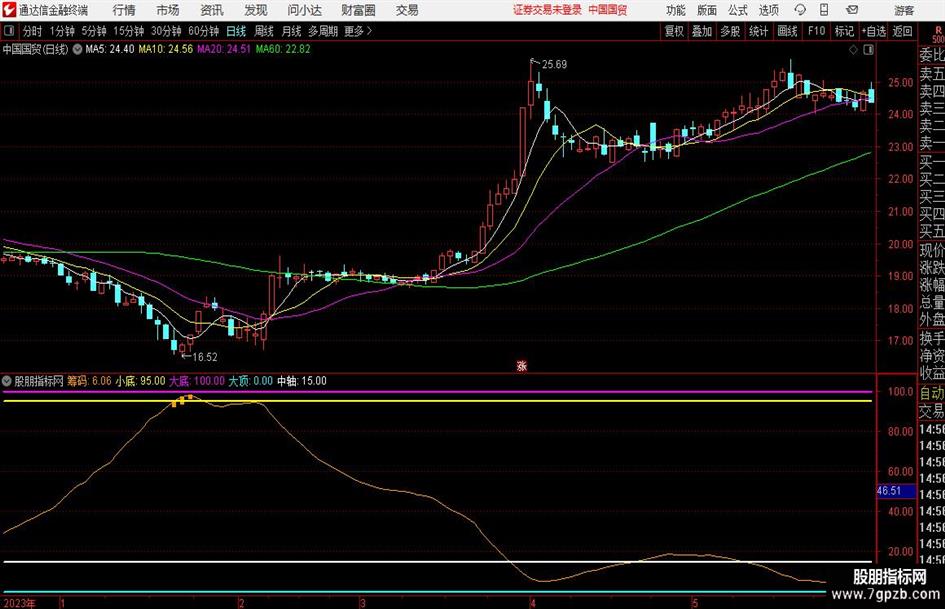Screen dimensions: 945x609
Task: Click the month 4 marker on time axis
Action: [x=533, y=603]
